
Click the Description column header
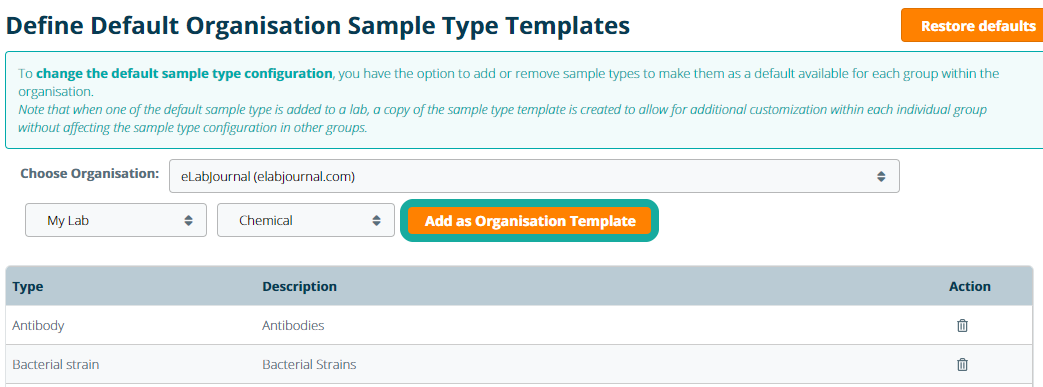click(x=299, y=287)
